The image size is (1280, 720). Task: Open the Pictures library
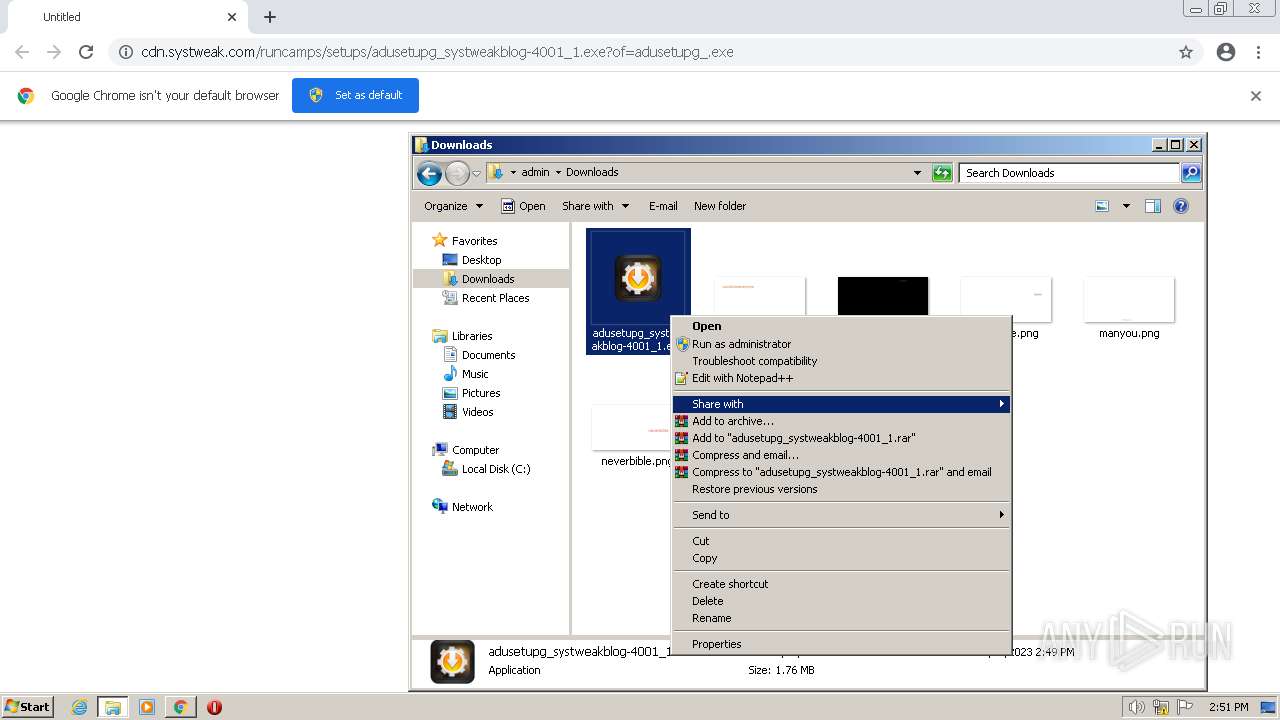point(481,393)
